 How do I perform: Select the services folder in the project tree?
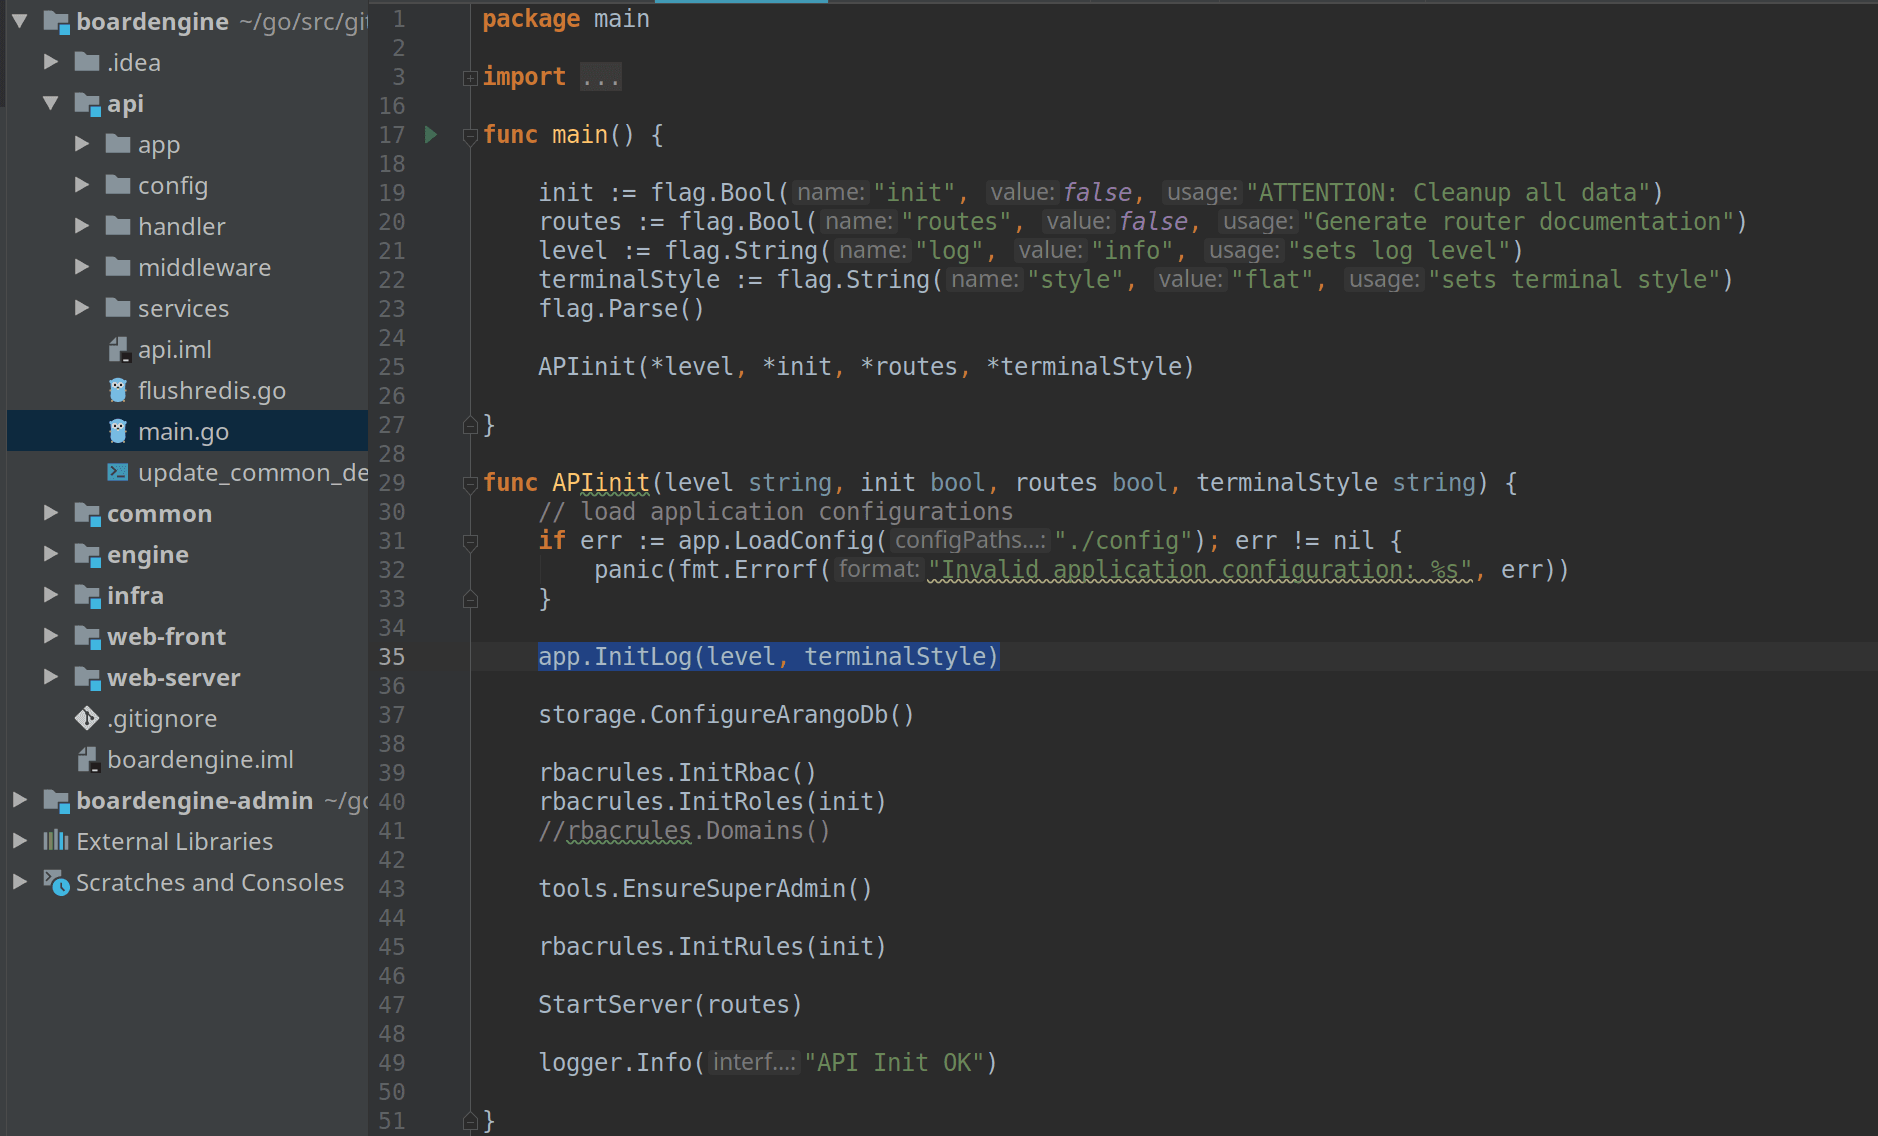(x=183, y=308)
